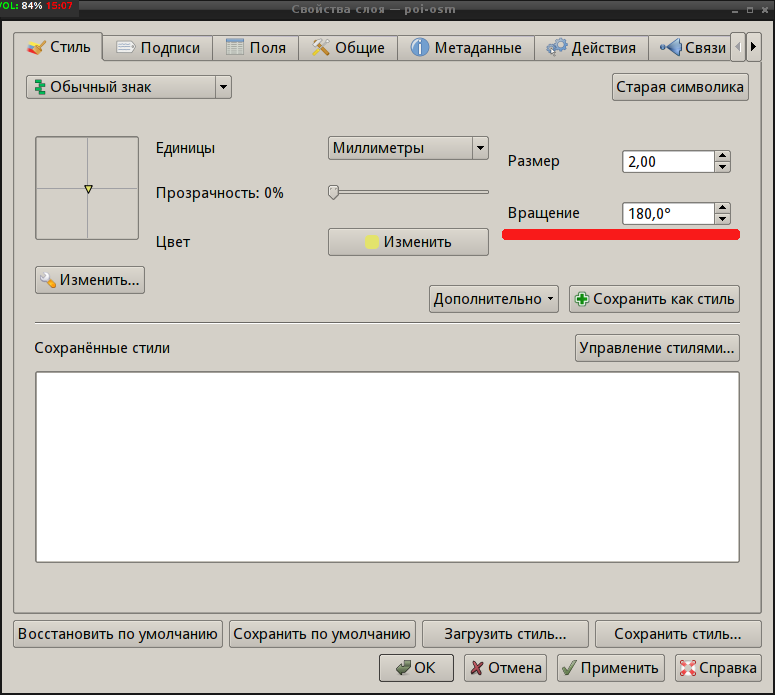
Task: Switch to the Связи tab
Action: click(689, 48)
